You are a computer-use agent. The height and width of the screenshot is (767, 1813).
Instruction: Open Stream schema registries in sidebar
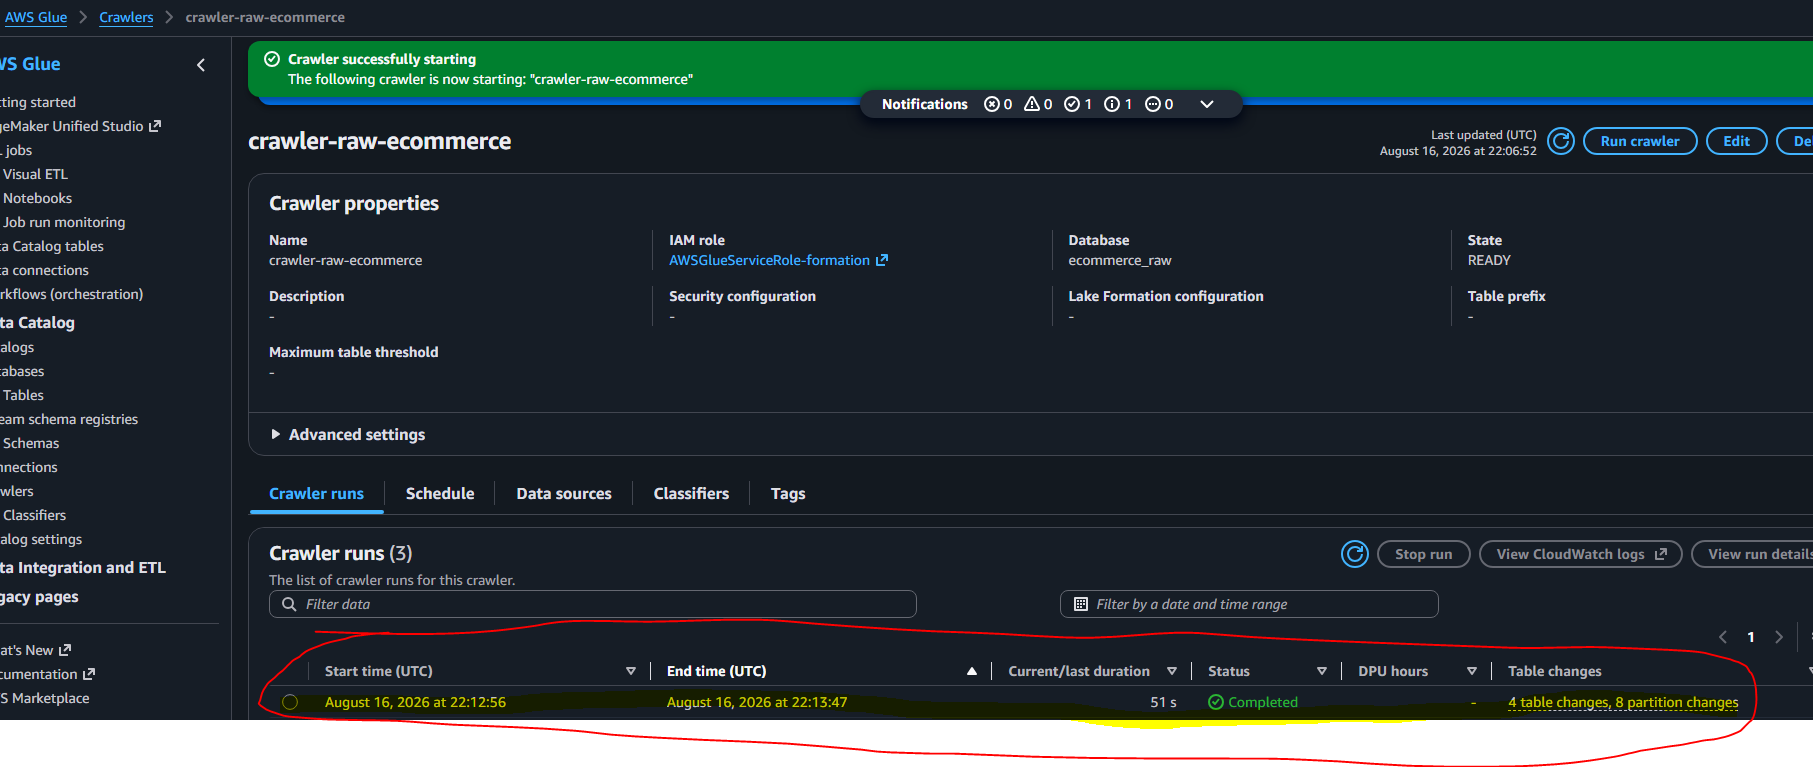click(x=69, y=419)
